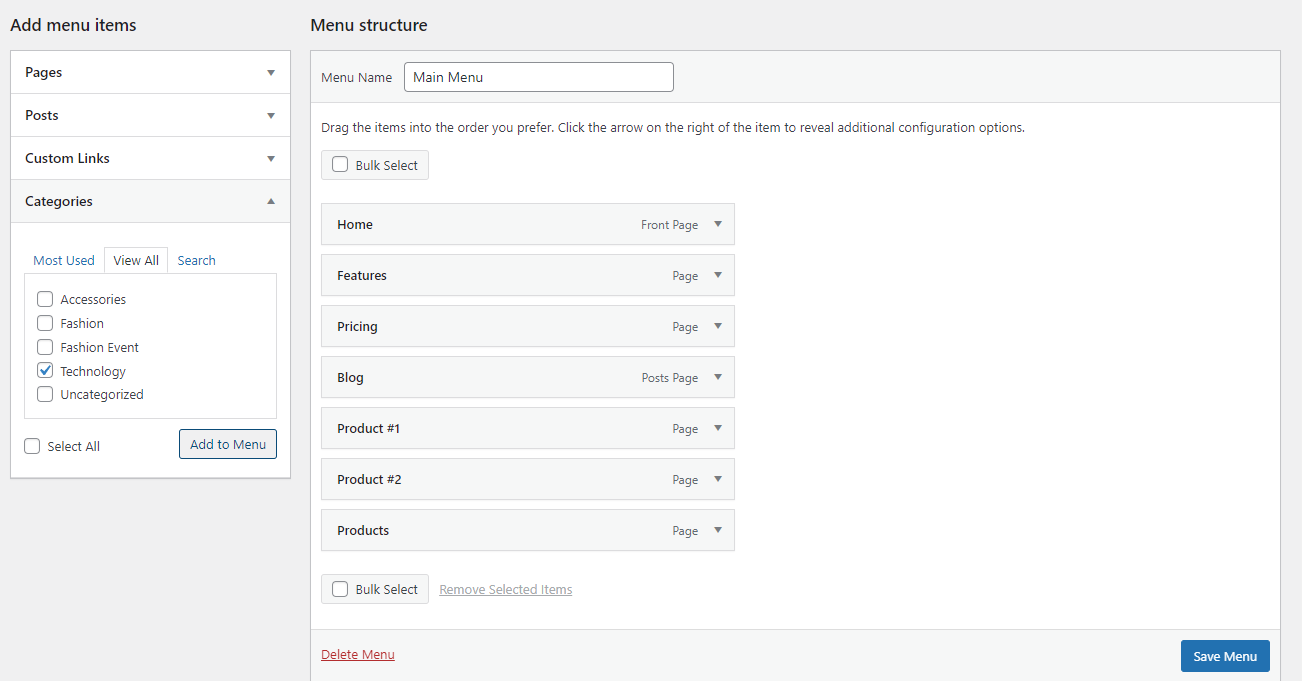The height and width of the screenshot is (681, 1302).
Task: Collapse the Categories panel arrow
Action: pos(271,201)
